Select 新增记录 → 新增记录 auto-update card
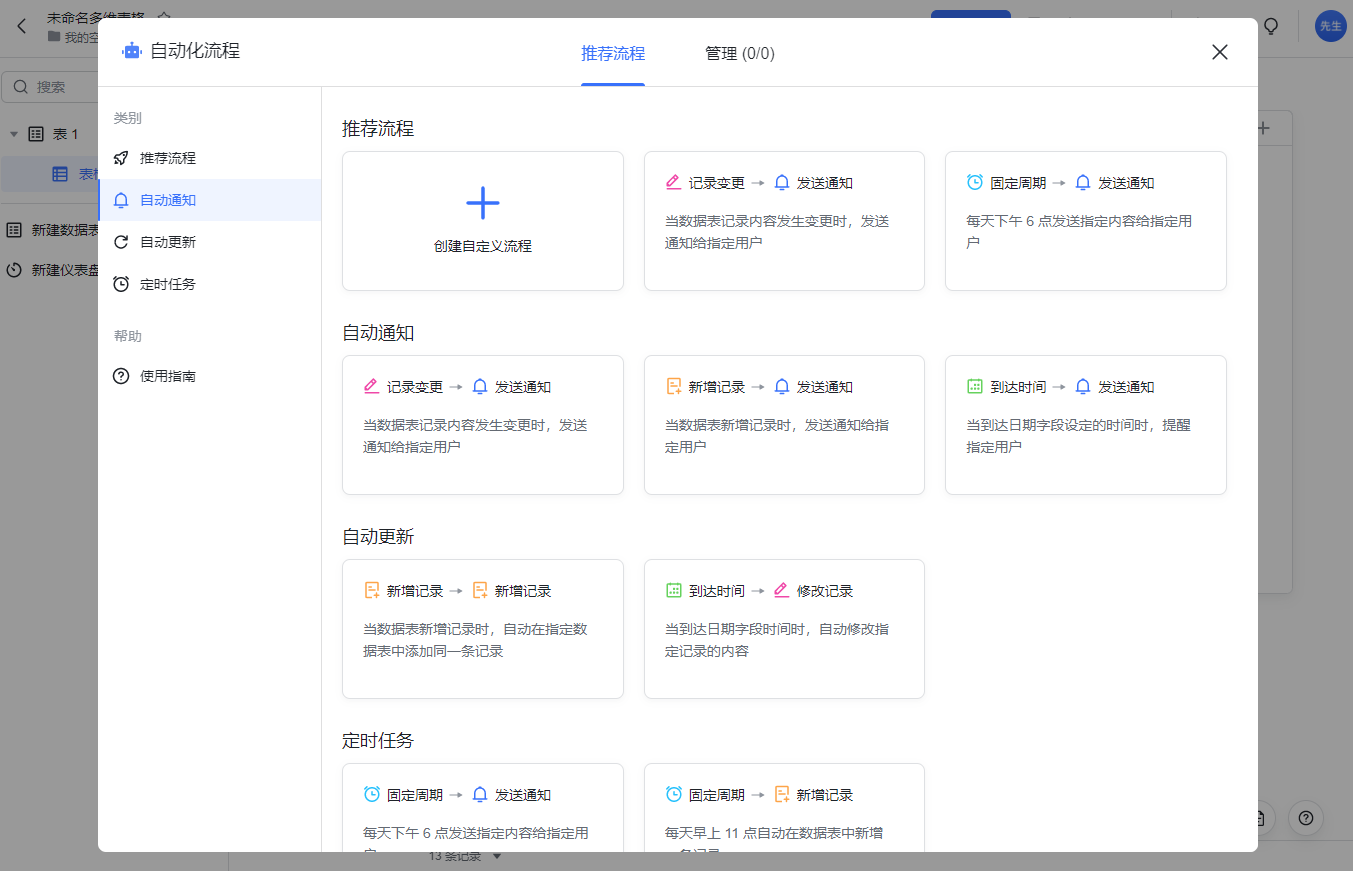 click(x=482, y=628)
